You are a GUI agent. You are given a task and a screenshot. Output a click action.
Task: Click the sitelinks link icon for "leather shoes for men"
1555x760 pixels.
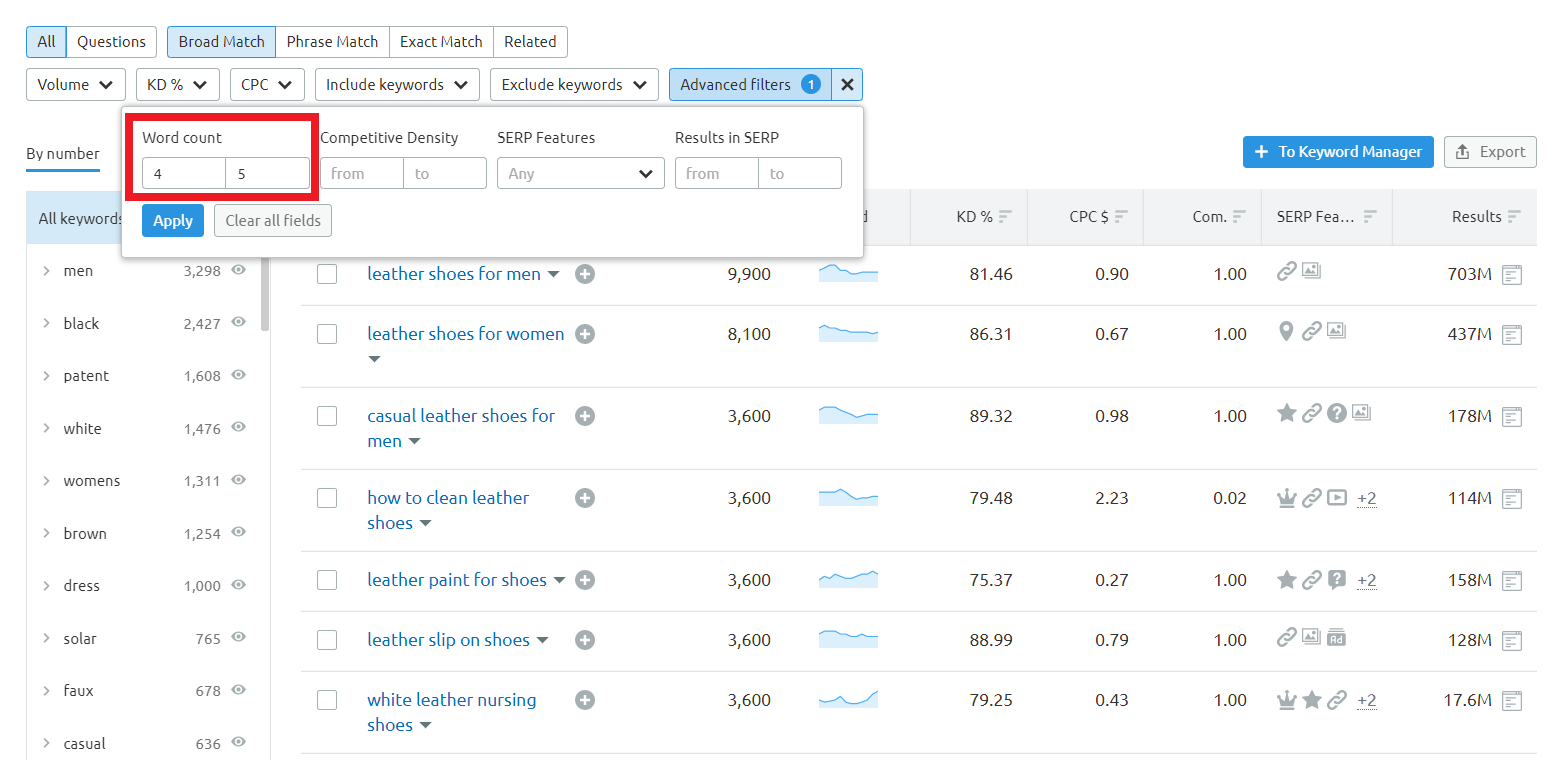click(1287, 270)
